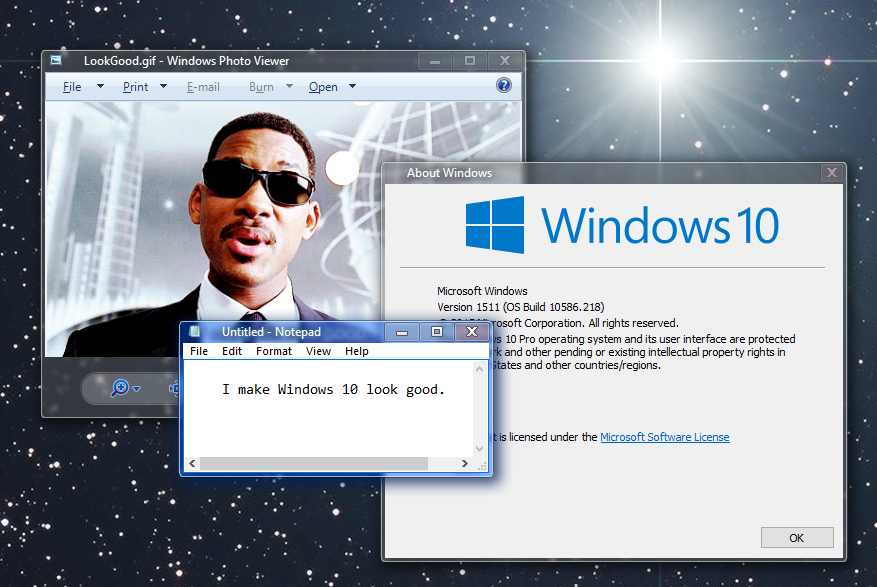This screenshot has width=877, height=587.
Task: Click OK in the About Windows dialog
Action: pyautogui.click(x=797, y=538)
